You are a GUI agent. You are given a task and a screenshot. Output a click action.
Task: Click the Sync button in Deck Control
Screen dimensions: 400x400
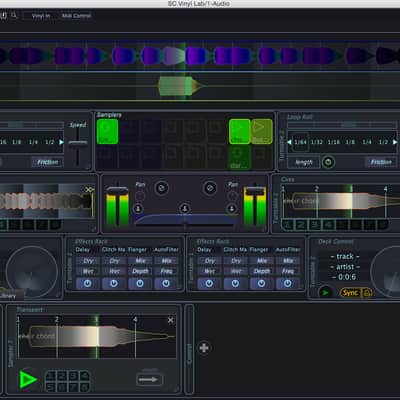pos(350,293)
